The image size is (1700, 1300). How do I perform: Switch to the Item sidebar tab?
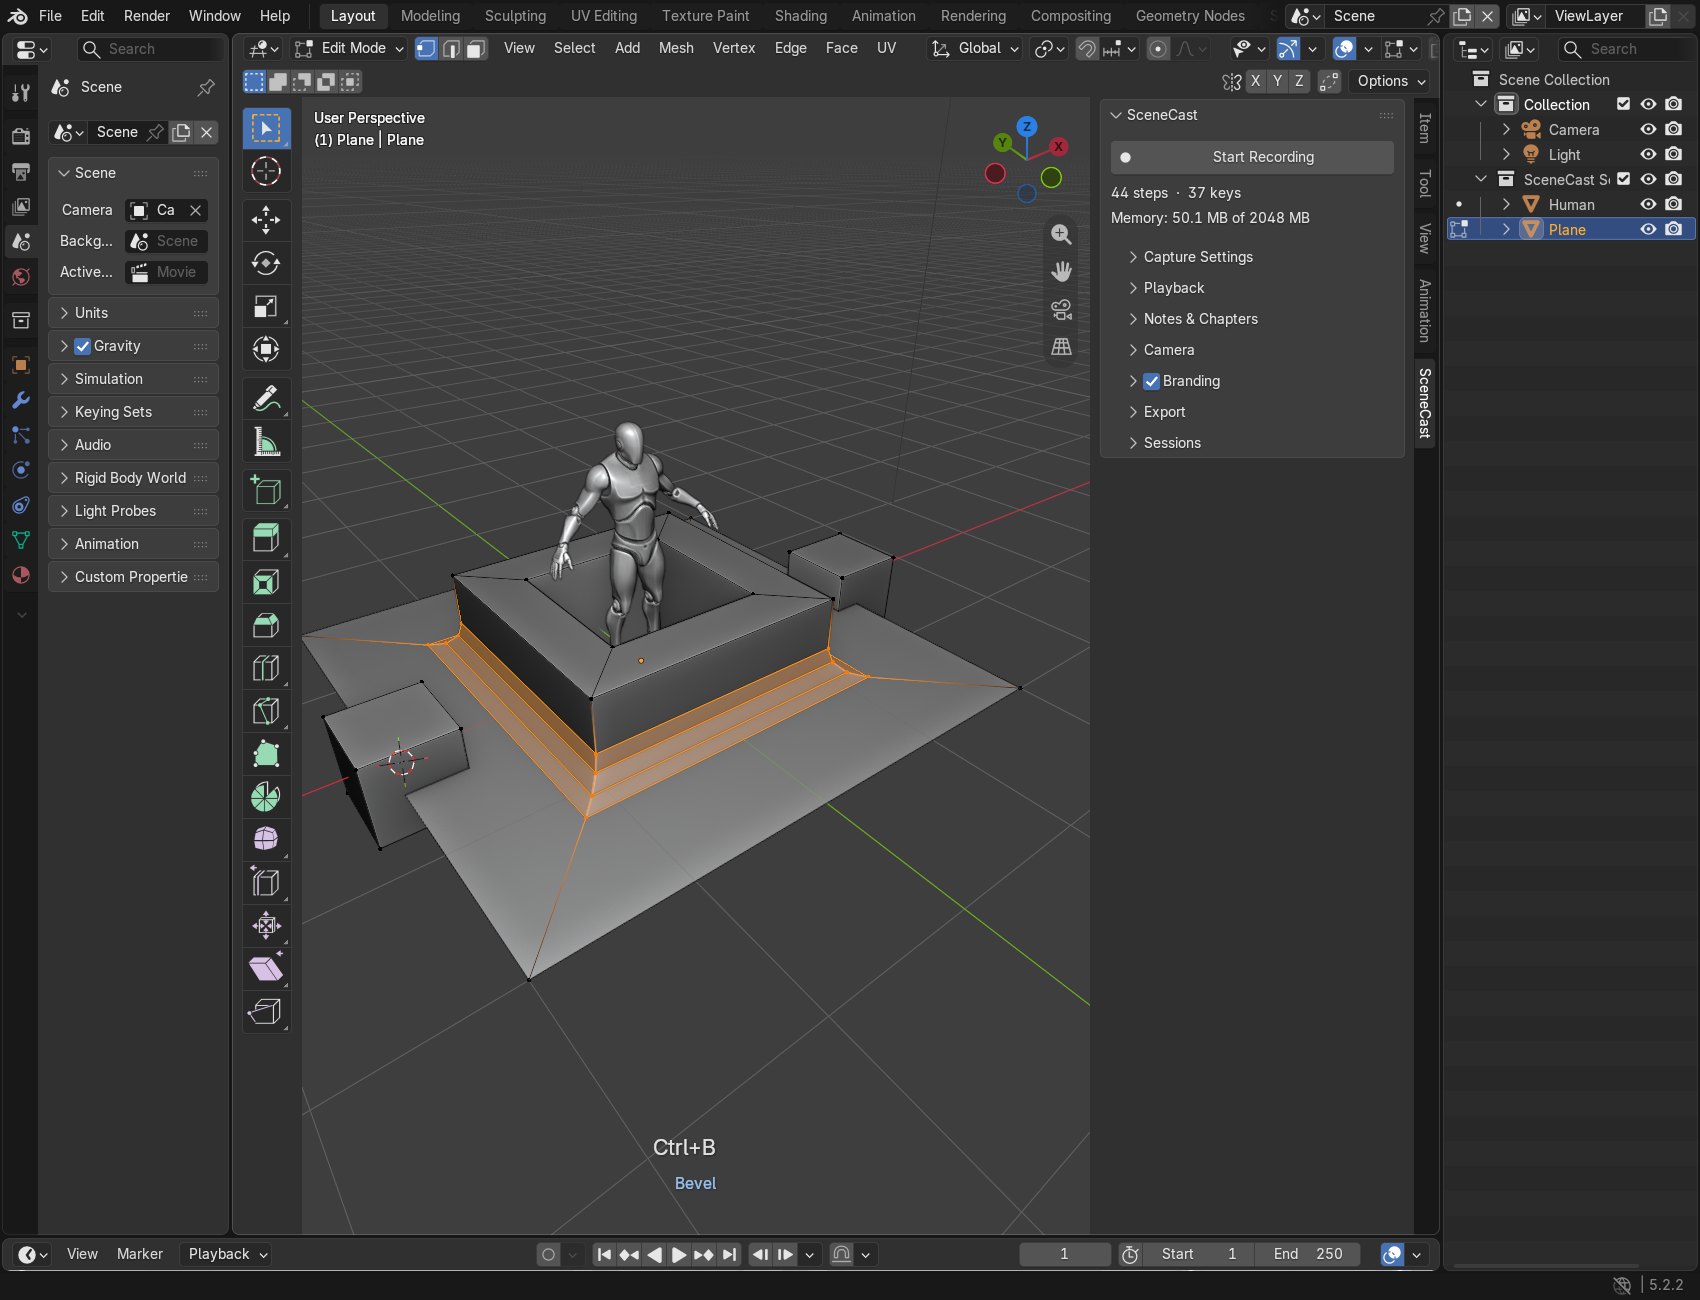click(1425, 128)
